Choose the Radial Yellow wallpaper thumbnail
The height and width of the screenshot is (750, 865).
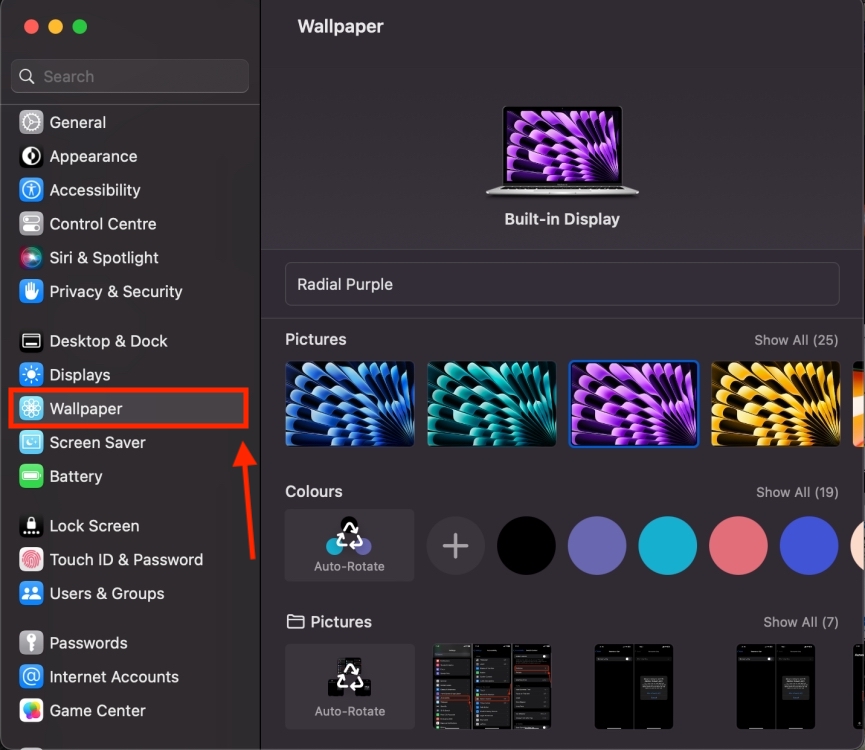[776, 404]
